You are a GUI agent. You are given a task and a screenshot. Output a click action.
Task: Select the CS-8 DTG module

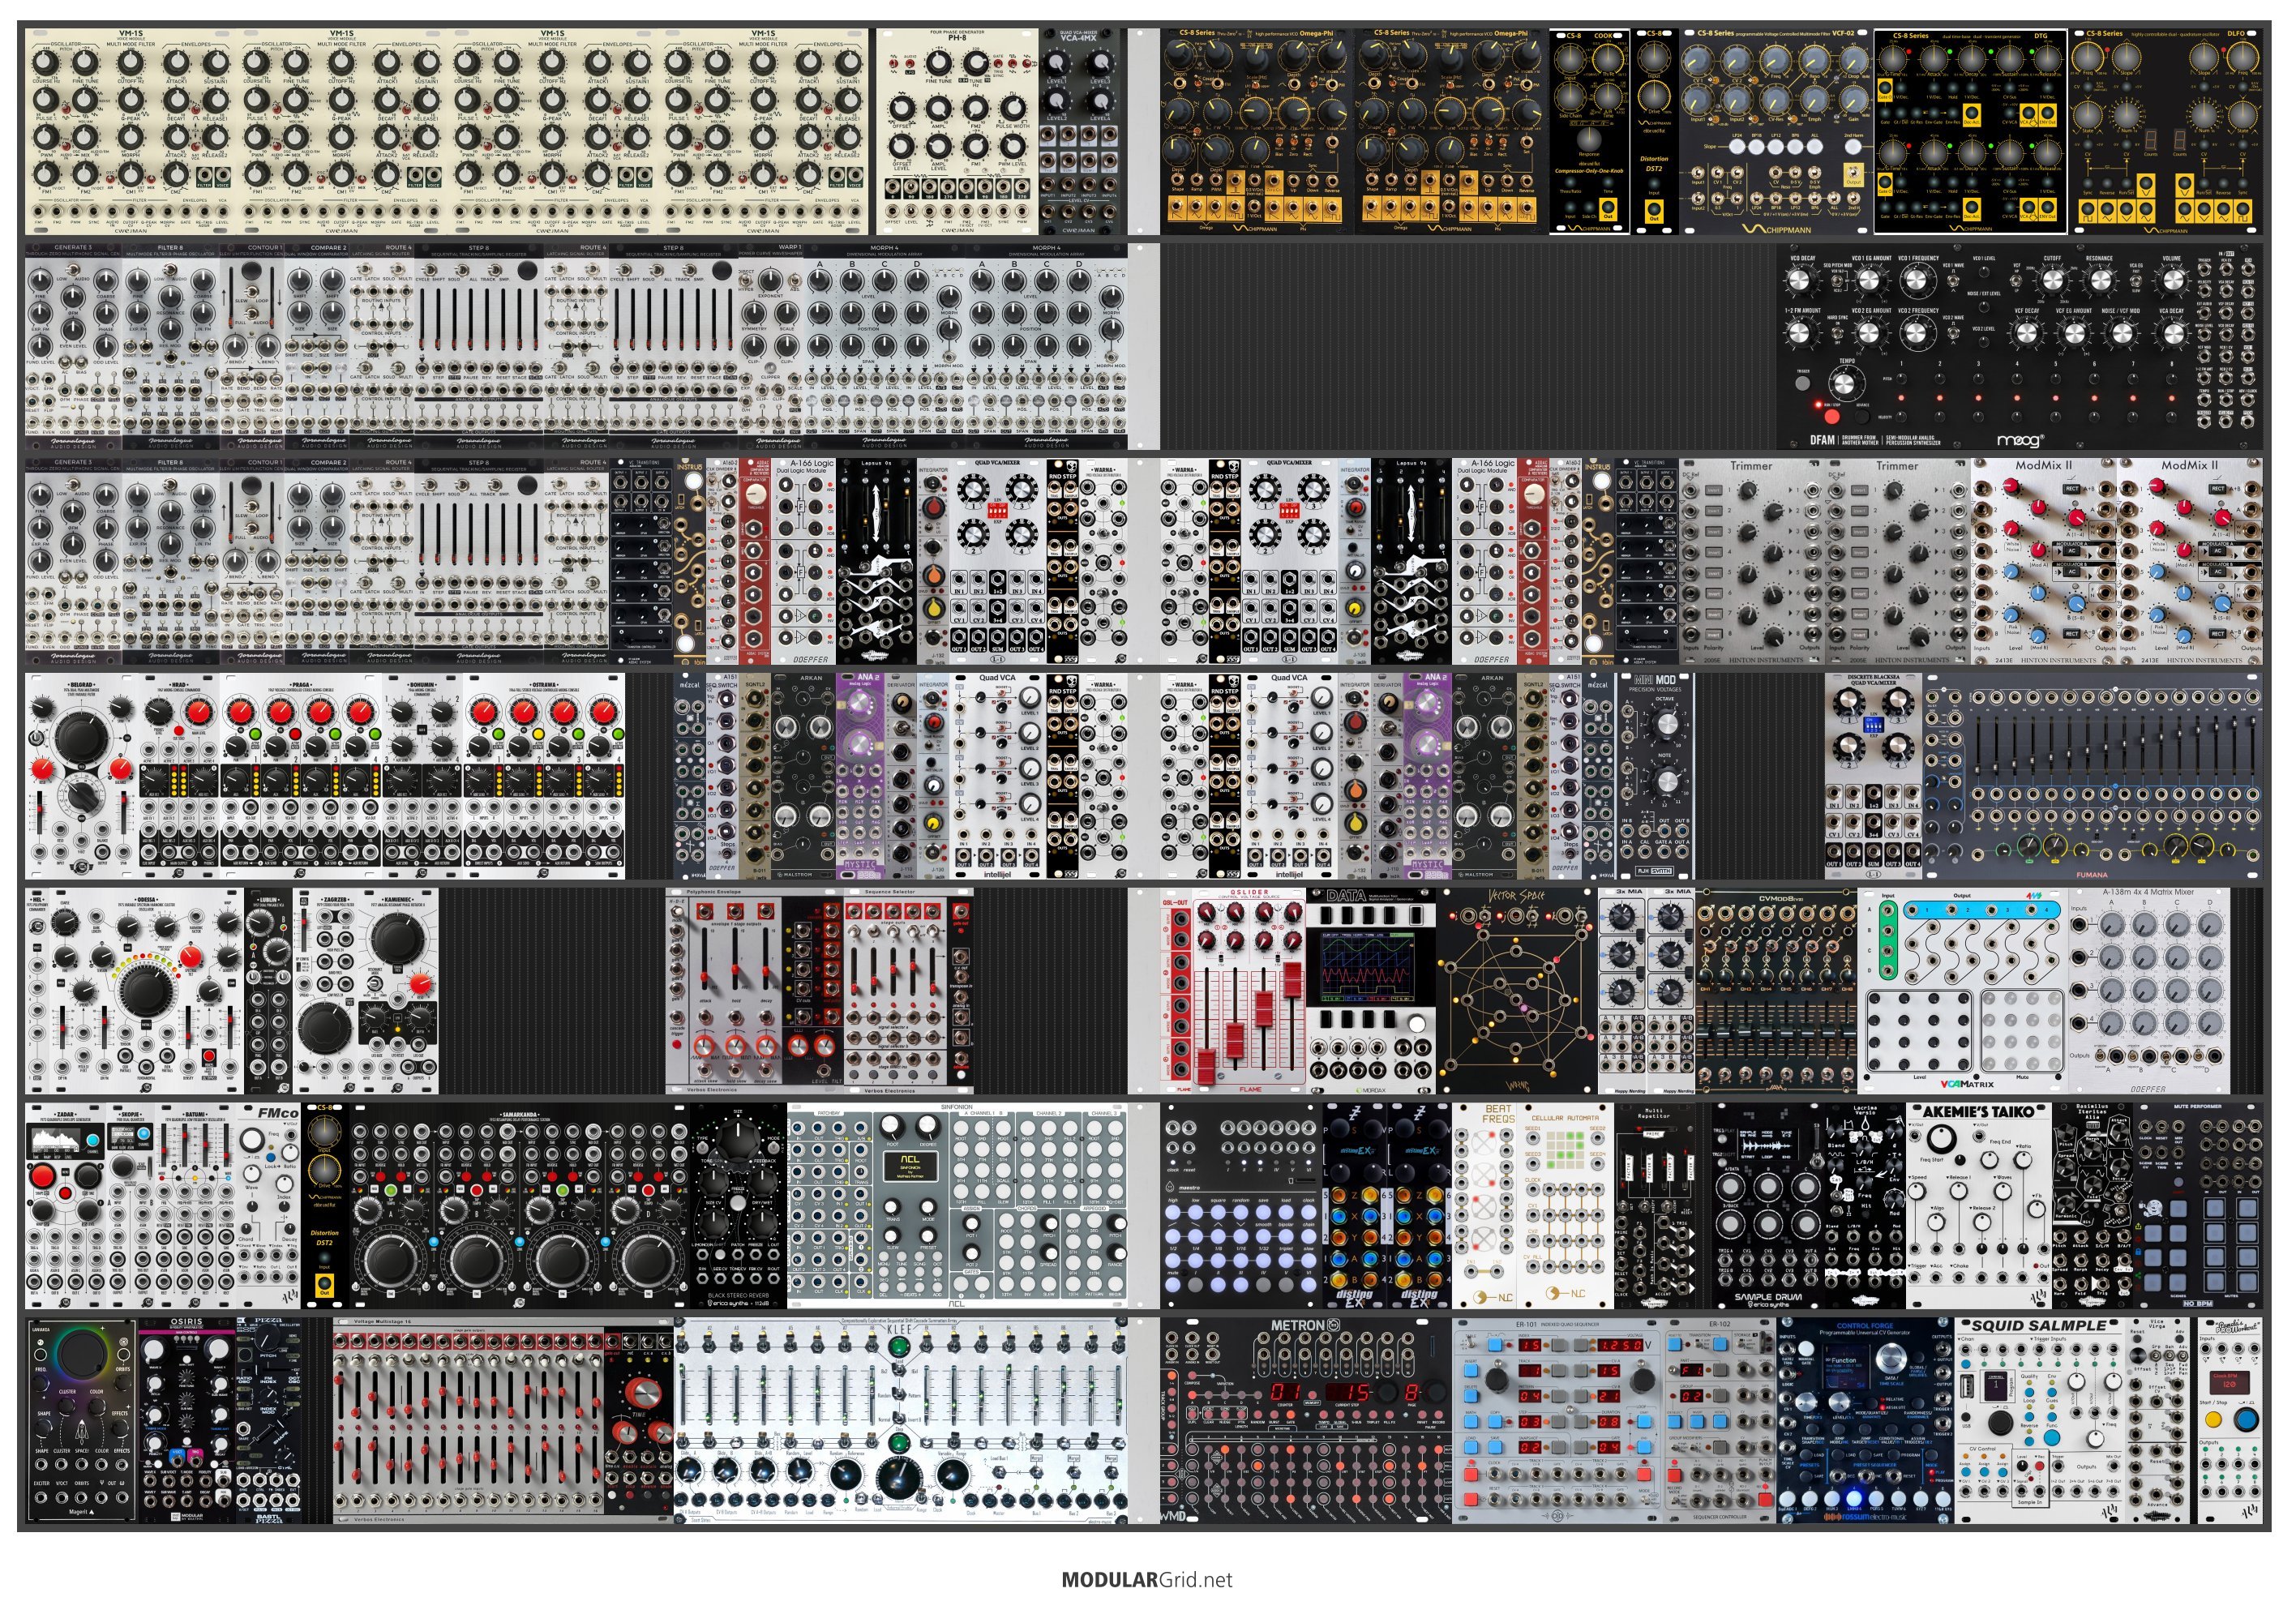point(1971,131)
